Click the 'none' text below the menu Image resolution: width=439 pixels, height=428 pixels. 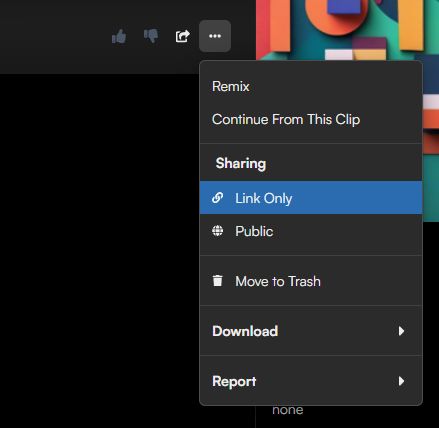(x=288, y=410)
